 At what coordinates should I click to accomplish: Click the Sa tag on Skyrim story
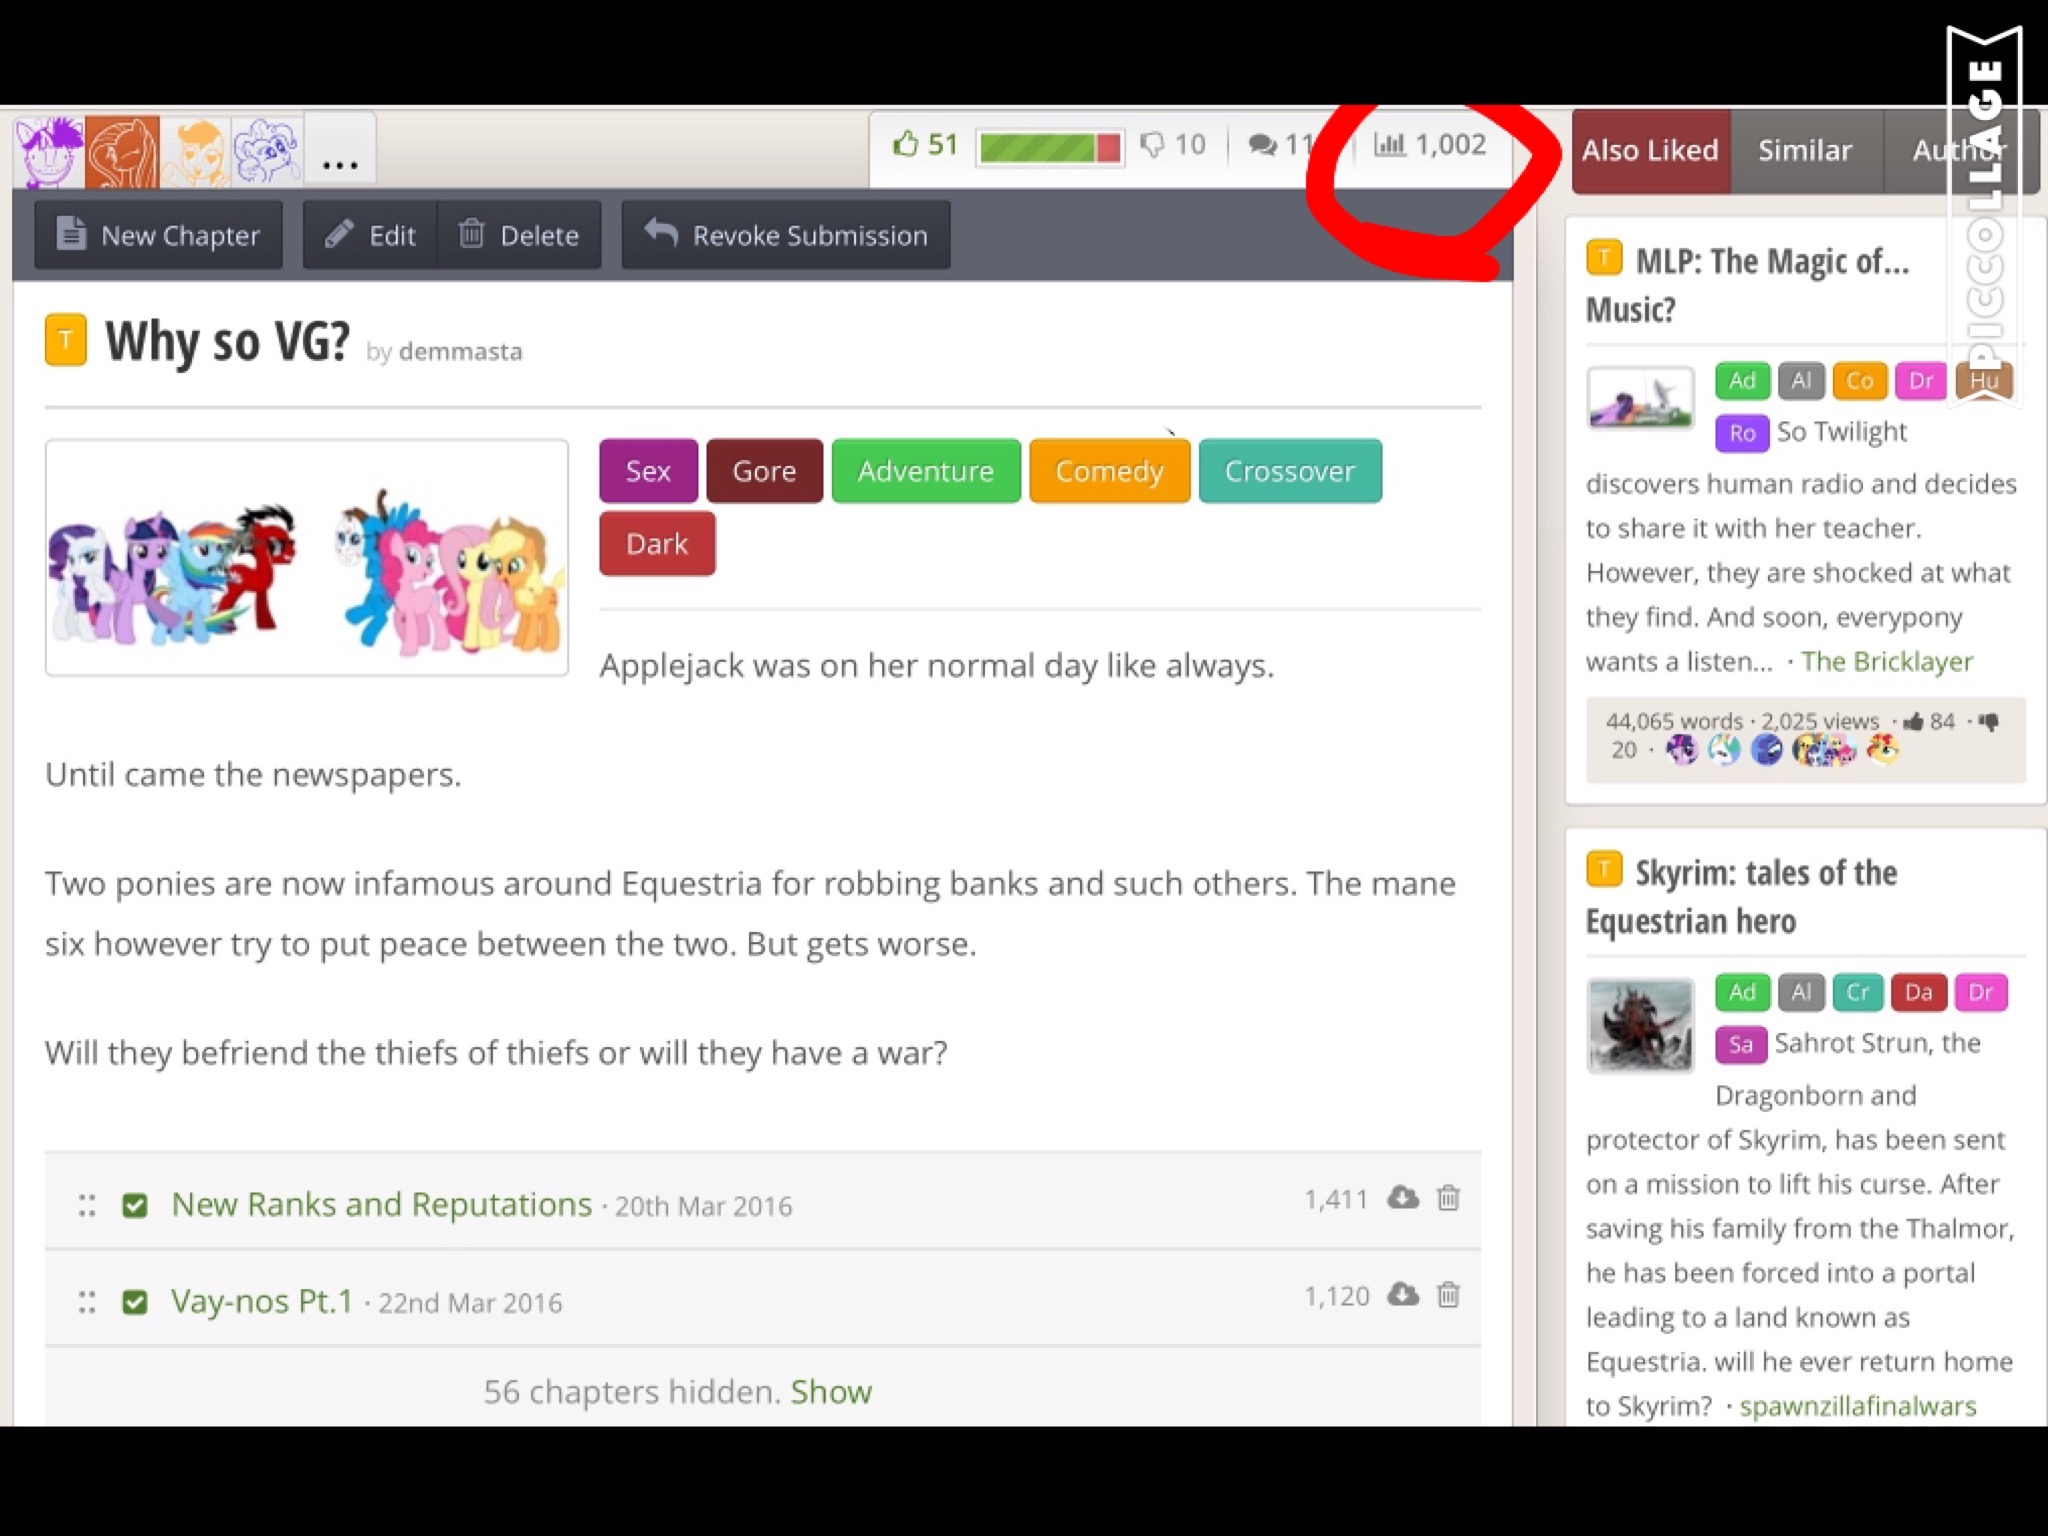[x=1741, y=1045]
